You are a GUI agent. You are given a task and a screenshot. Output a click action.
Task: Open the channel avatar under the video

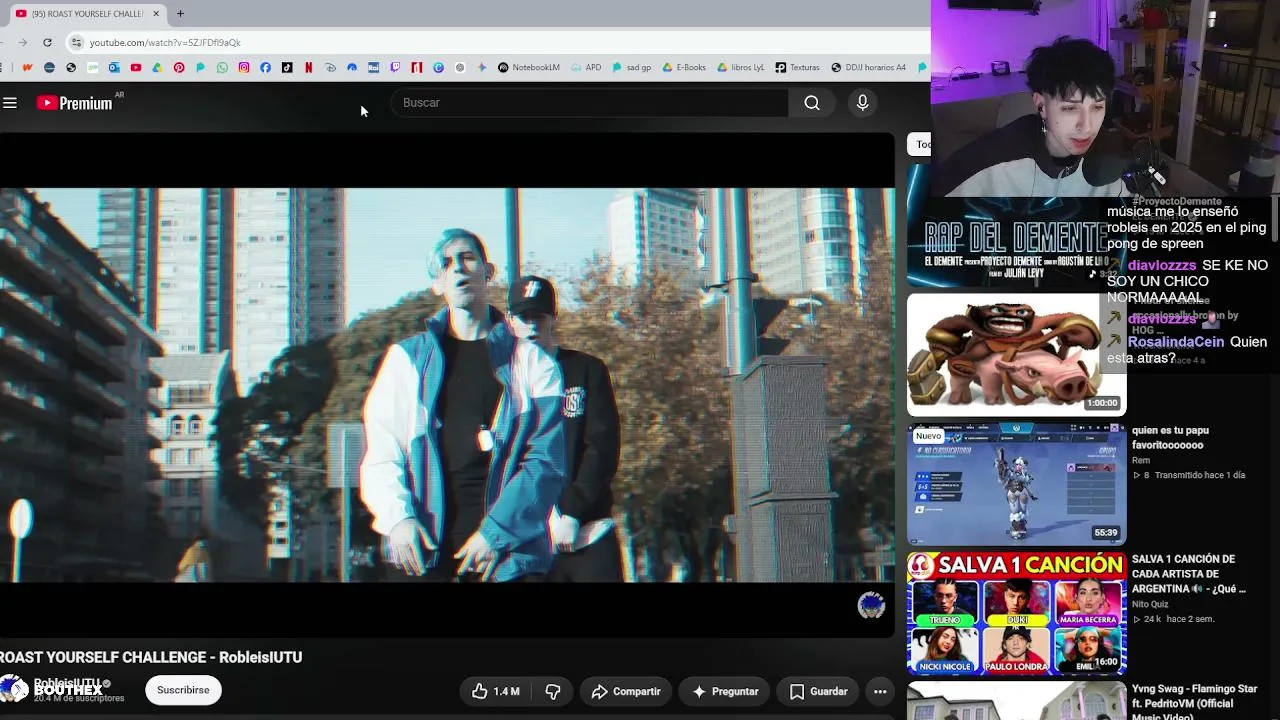[14, 689]
